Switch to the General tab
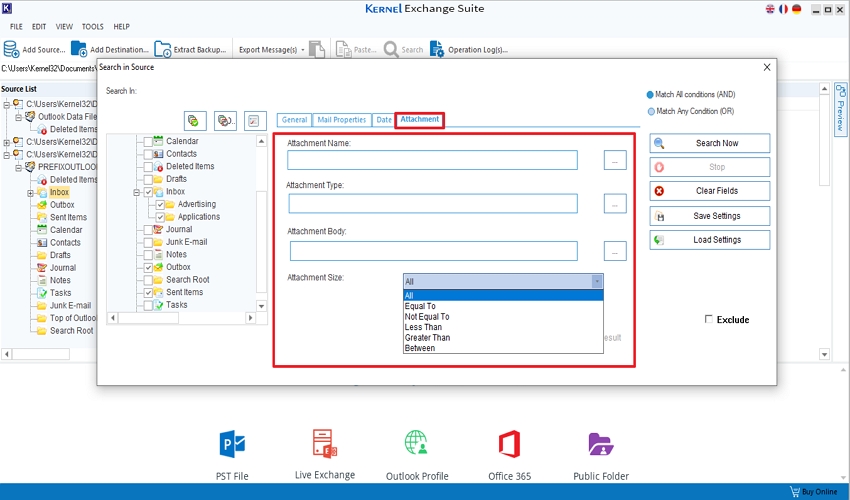The image size is (850, 500). pos(294,120)
